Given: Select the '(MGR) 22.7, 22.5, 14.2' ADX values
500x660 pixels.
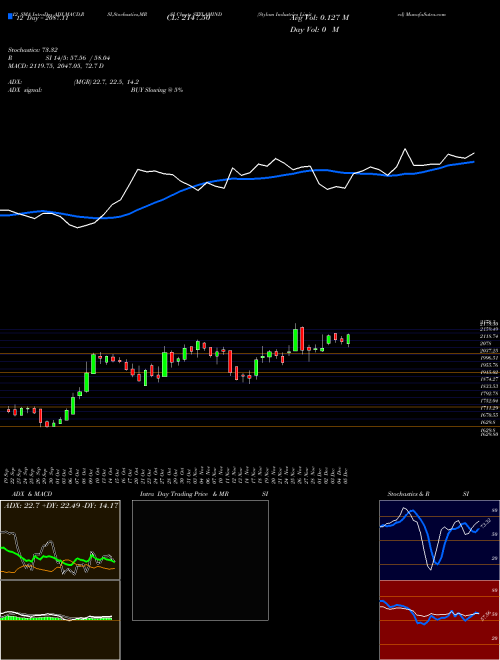Looking at the screenshot, I should [x=106, y=82].
